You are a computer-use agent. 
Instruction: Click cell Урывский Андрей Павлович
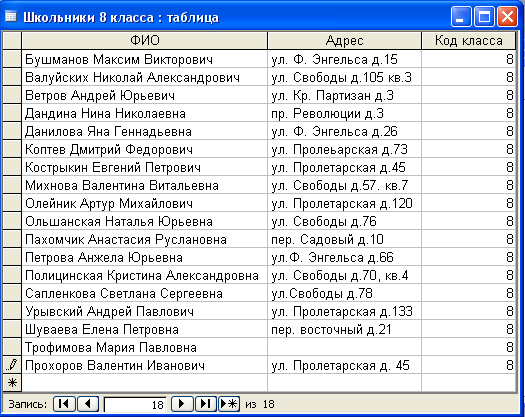pos(144,311)
